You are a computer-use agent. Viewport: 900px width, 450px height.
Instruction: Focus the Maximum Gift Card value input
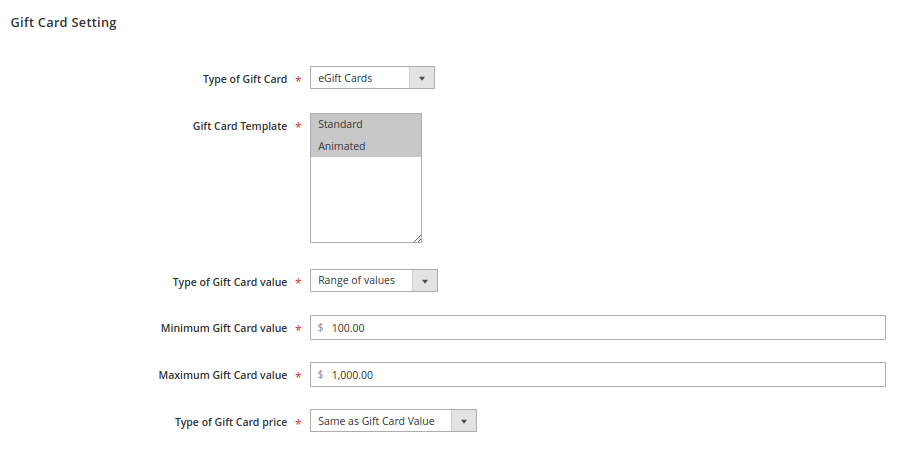pos(600,375)
